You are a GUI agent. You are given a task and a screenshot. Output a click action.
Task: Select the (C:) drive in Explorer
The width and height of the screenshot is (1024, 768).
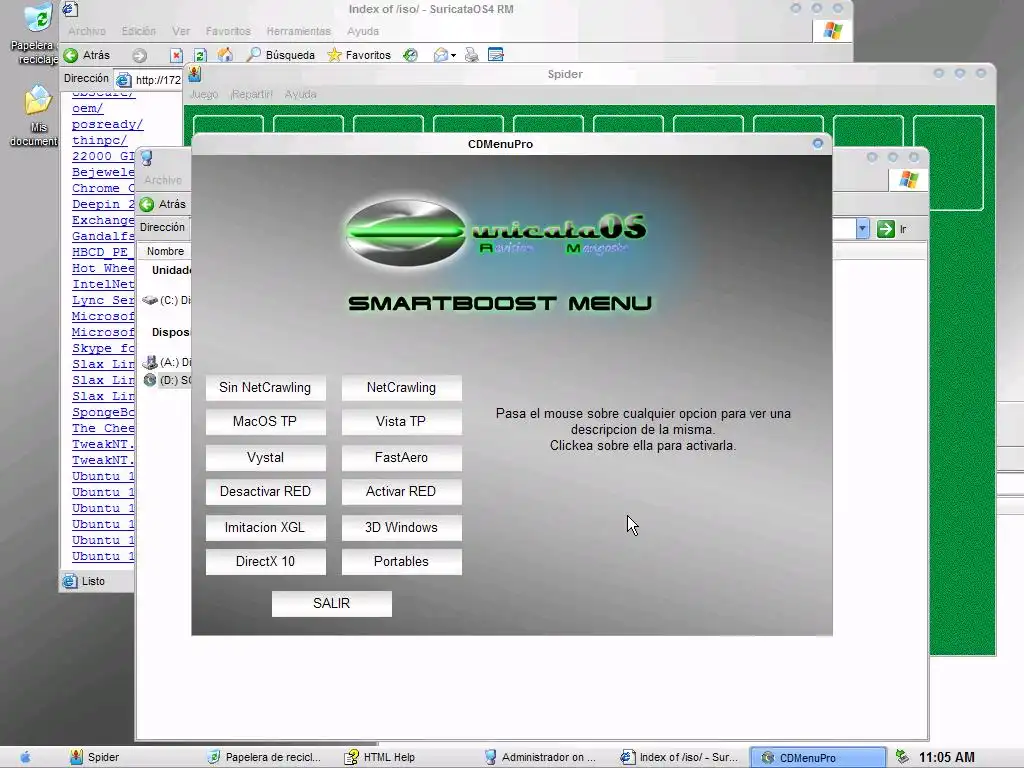tap(167, 300)
